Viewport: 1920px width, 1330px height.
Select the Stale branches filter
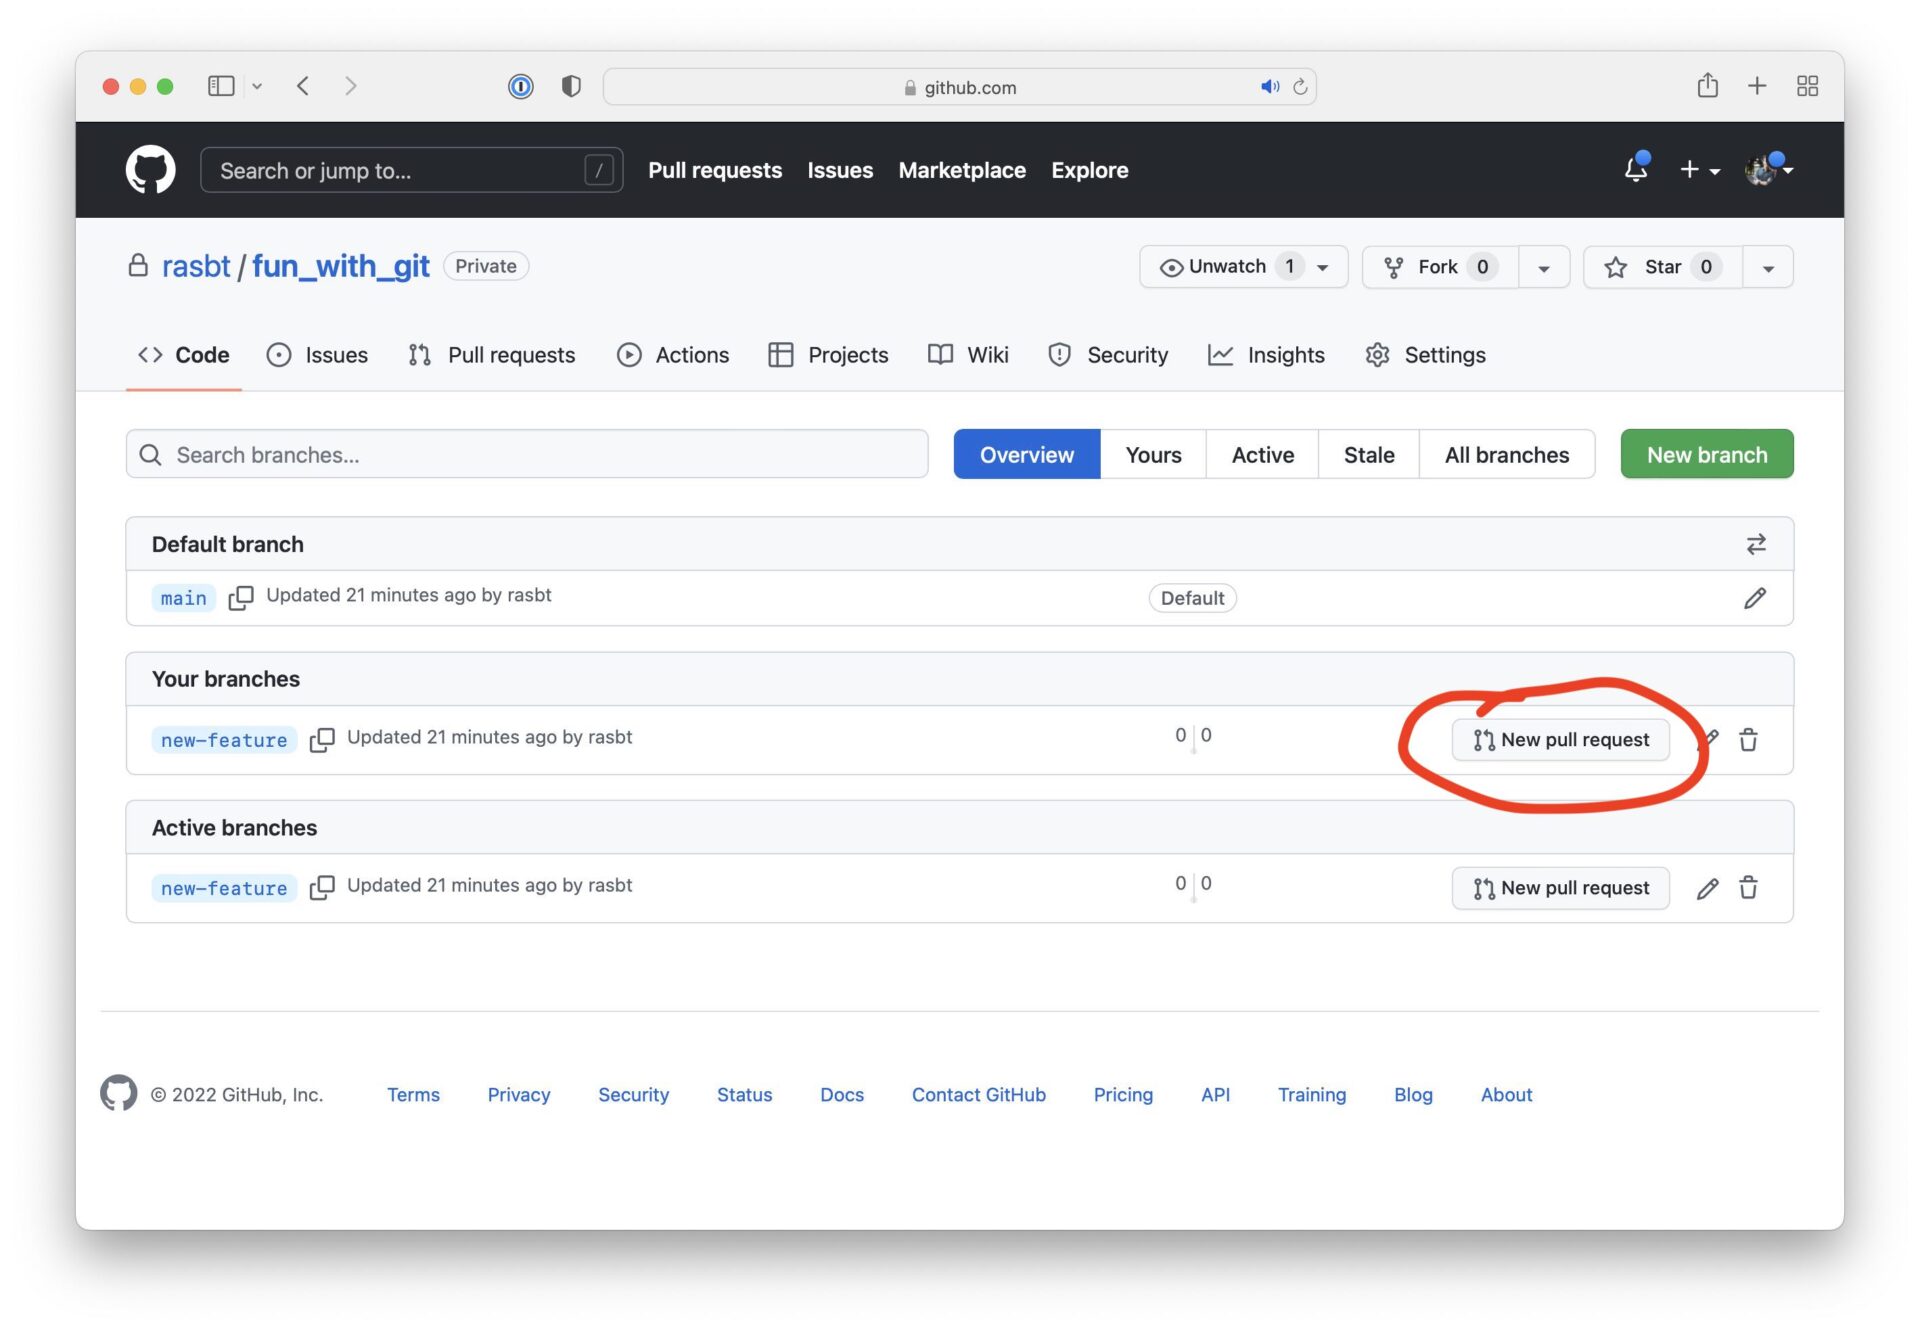pyautogui.click(x=1368, y=455)
